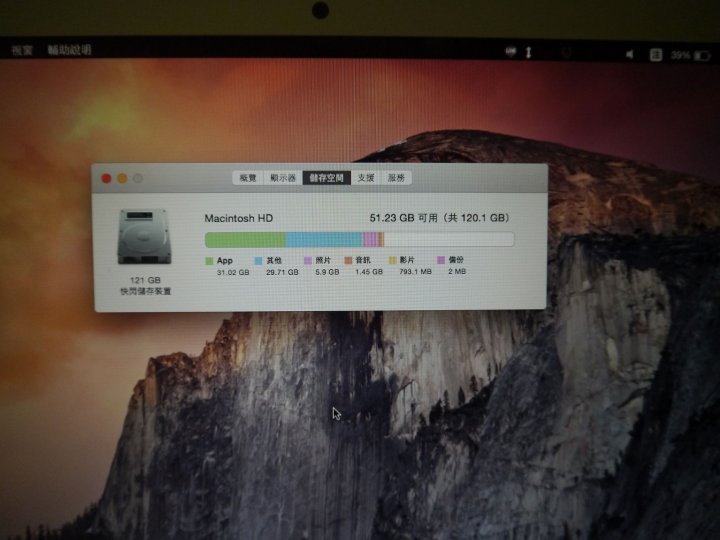Click the Macintosh HD volume name
The image size is (720, 540).
[239, 218]
